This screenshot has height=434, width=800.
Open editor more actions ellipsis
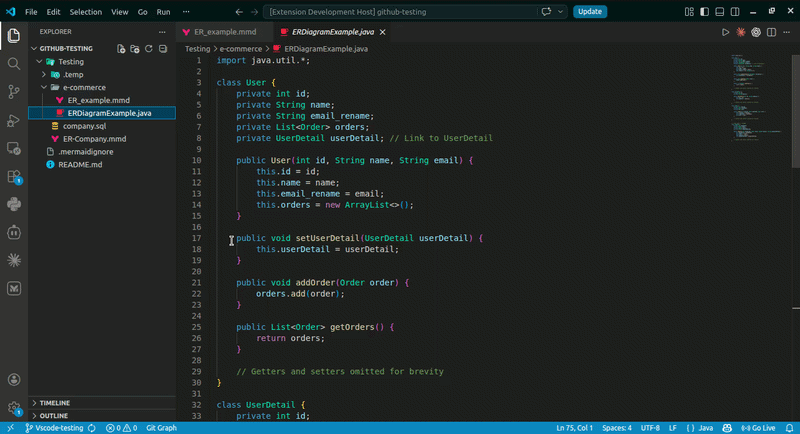point(787,32)
